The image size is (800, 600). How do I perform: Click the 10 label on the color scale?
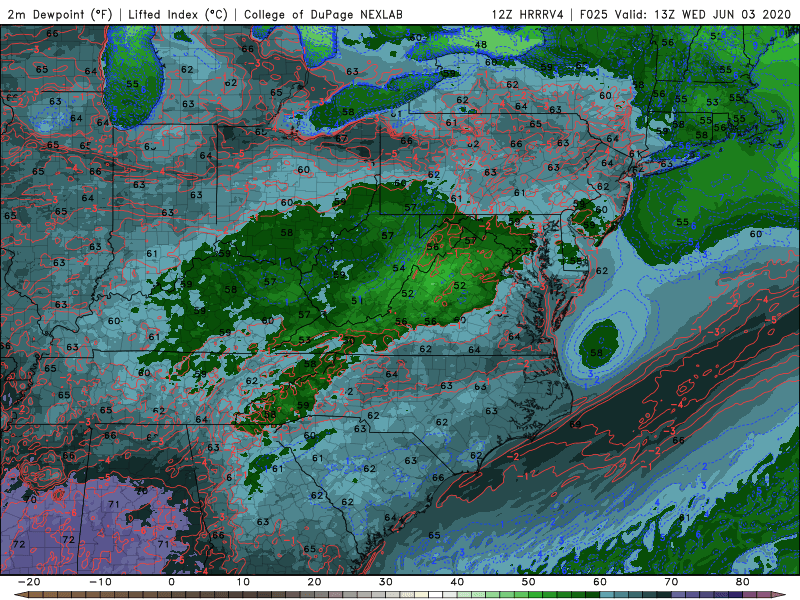tap(243, 582)
